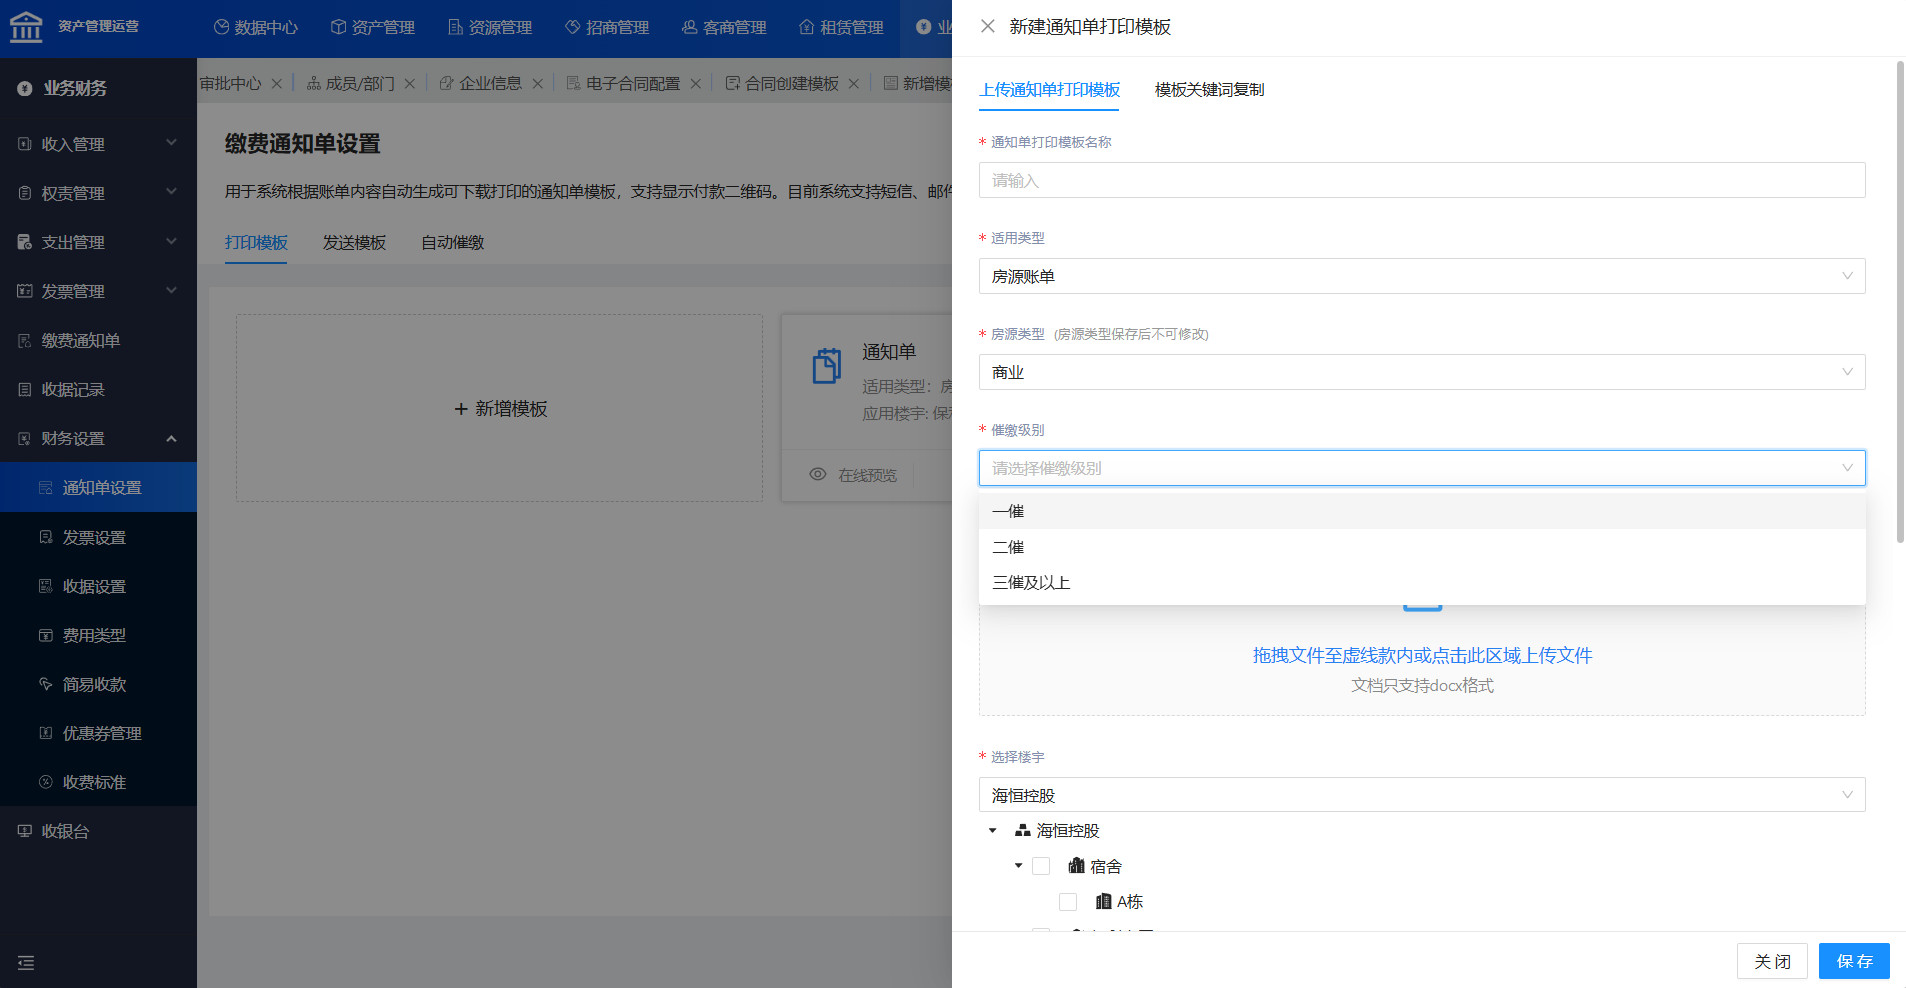Viewport: 1906px width, 988px height.
Task: Collapse the 海恒控股 tree node arrow
Action: (x=993, y=831)
